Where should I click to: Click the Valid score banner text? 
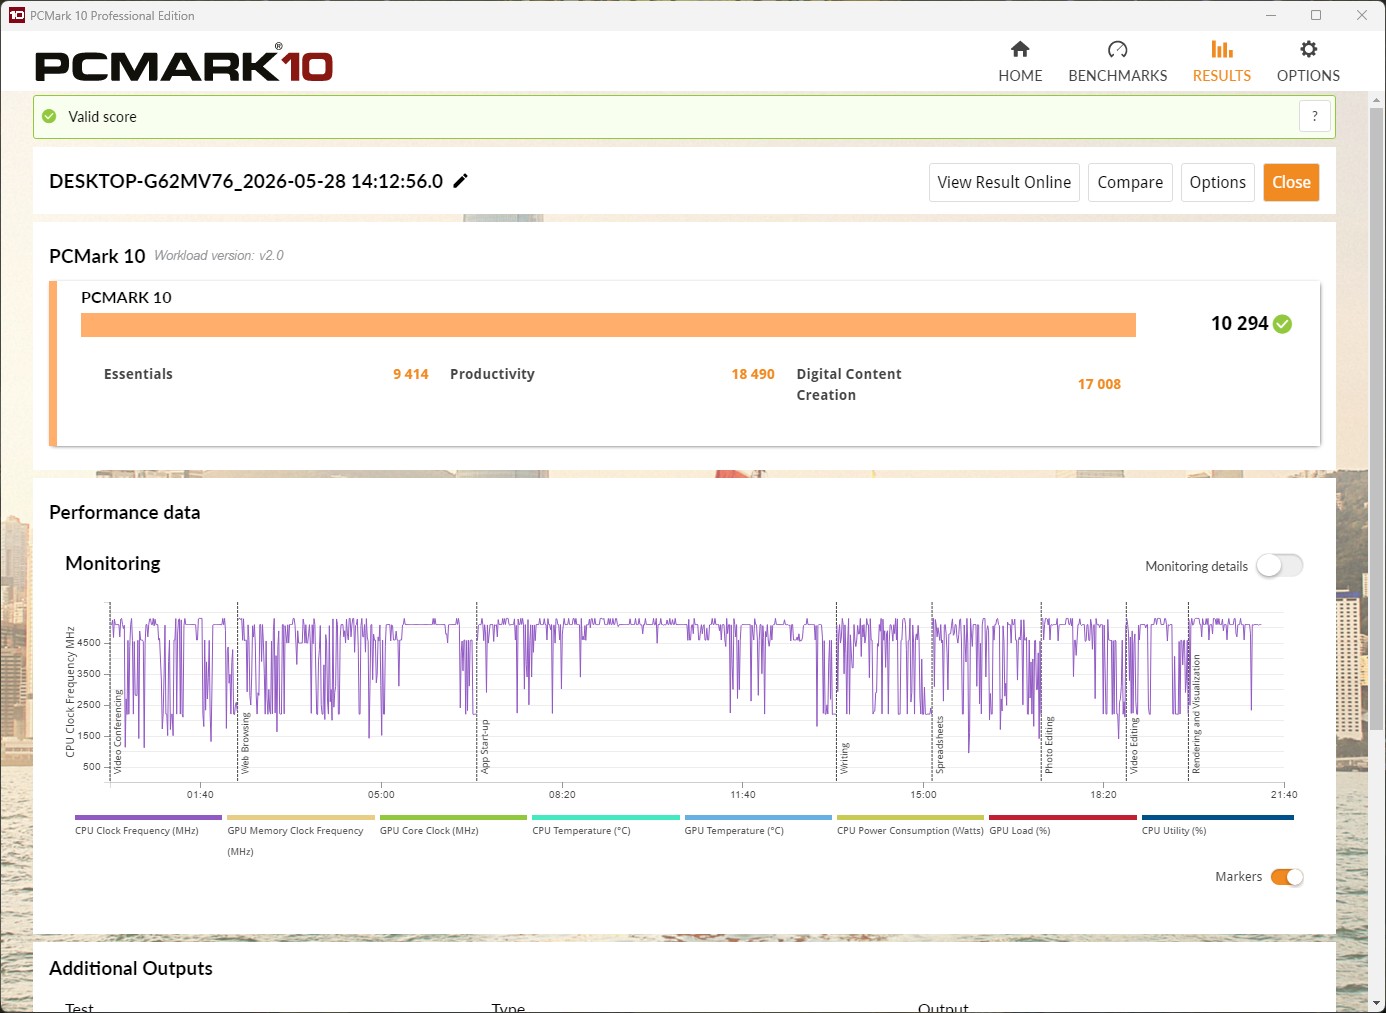tap(102, 117)
